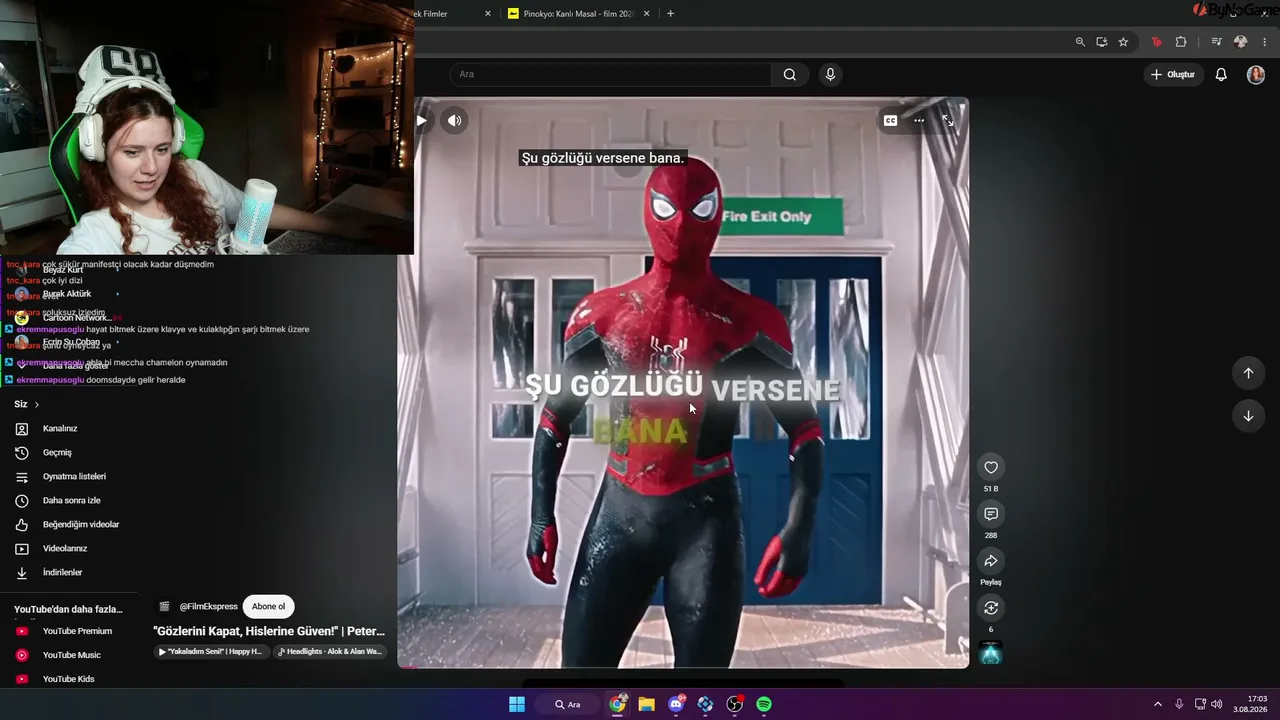
Task: Open the @FilmEkspress channel
Action: (208, 607)
